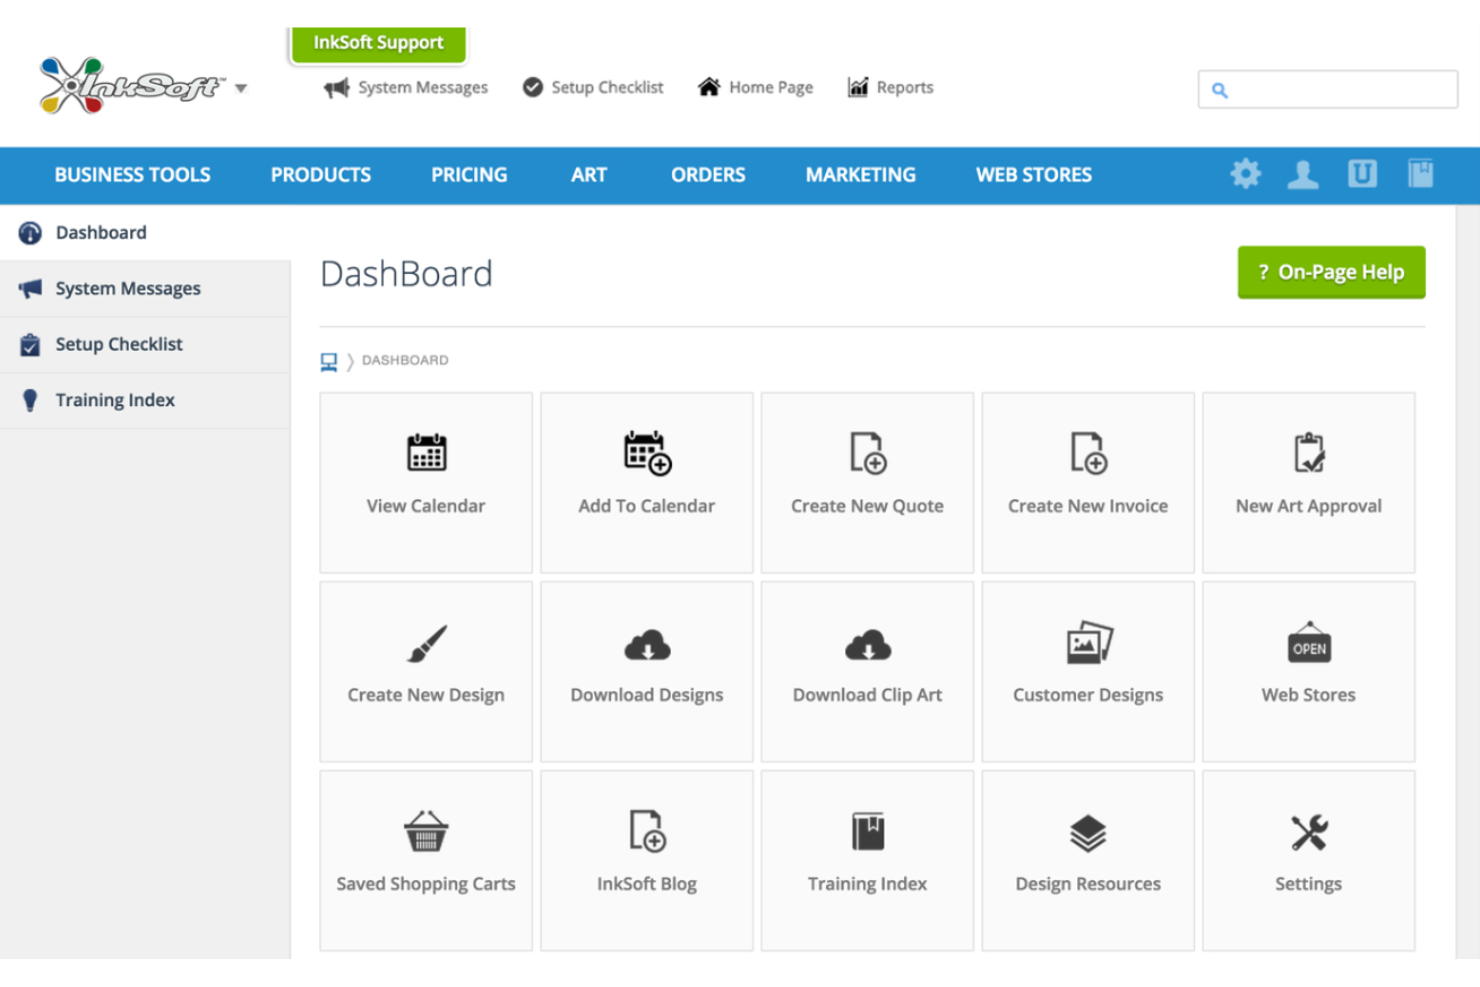
Task: Click the gear icon in blue navbar
Action: [x=1246, y=174]
